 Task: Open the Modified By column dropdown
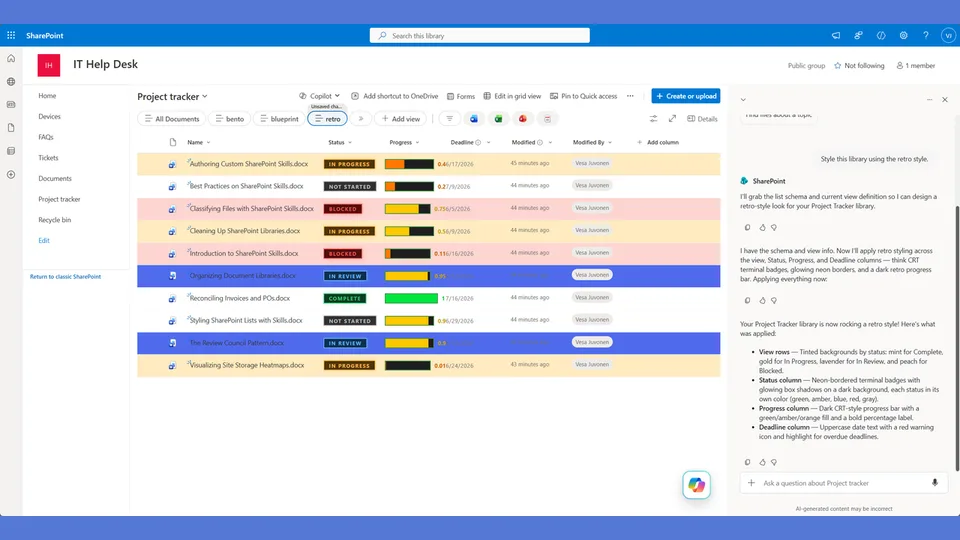(610, 143)
